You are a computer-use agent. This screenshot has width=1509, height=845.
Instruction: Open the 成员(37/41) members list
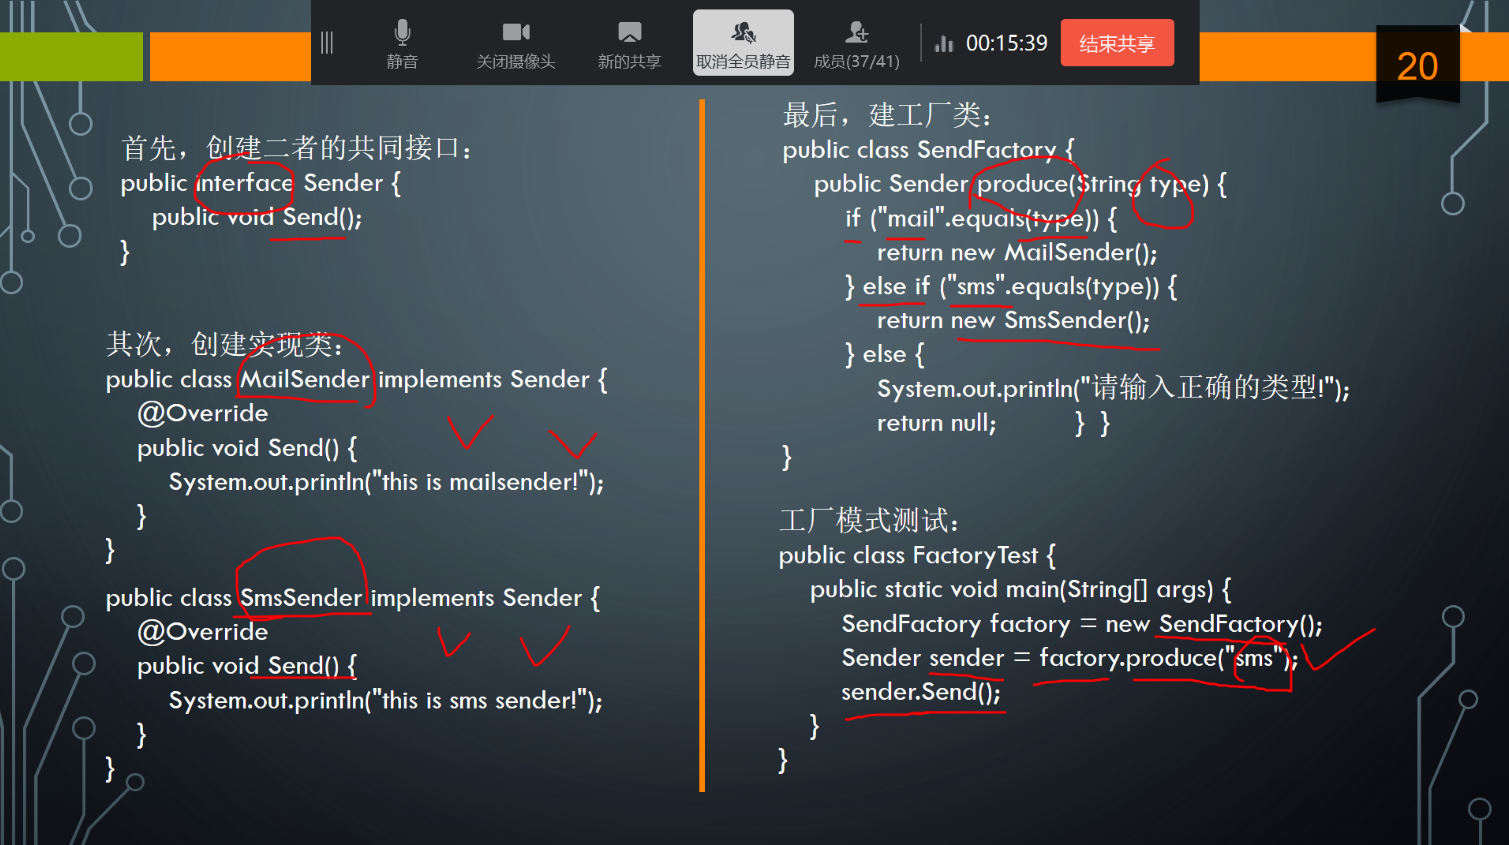click(856, 44)
